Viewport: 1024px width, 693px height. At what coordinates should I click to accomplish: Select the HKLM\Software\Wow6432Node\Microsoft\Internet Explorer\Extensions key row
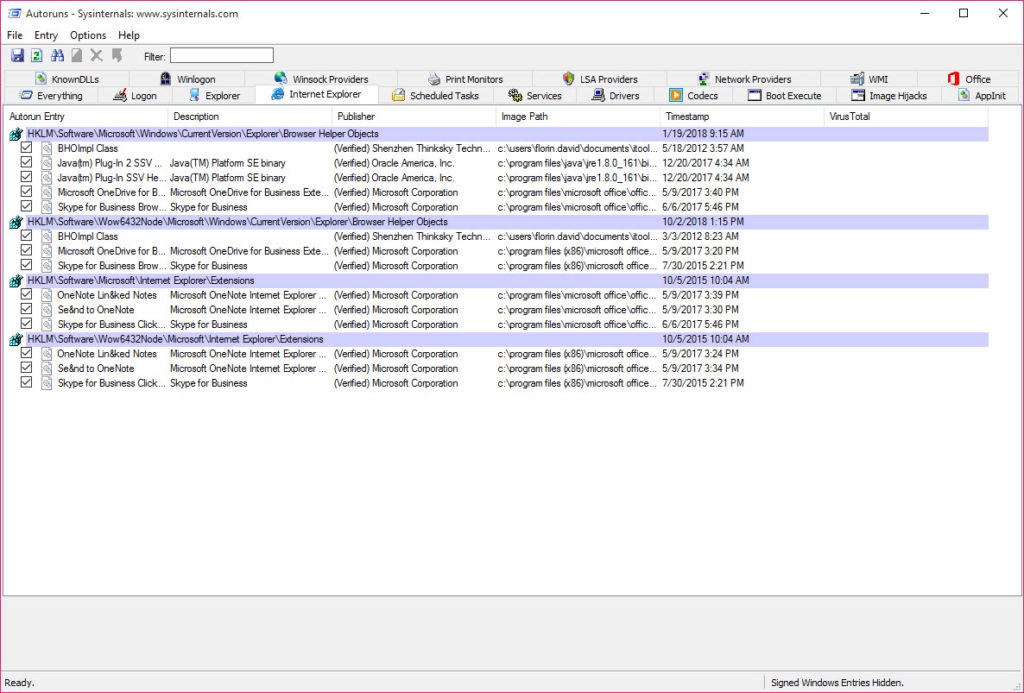[x=498, y=340]
